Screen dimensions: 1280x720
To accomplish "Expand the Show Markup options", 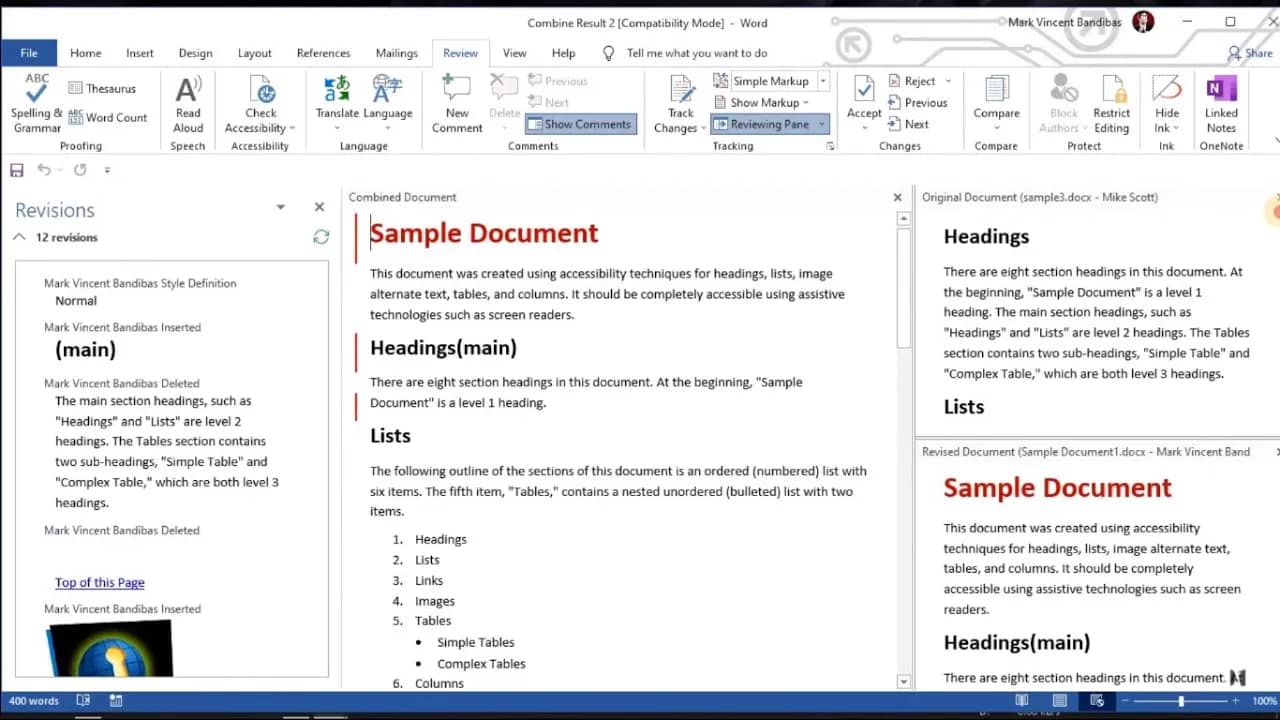I will click(x=763, y=102).
